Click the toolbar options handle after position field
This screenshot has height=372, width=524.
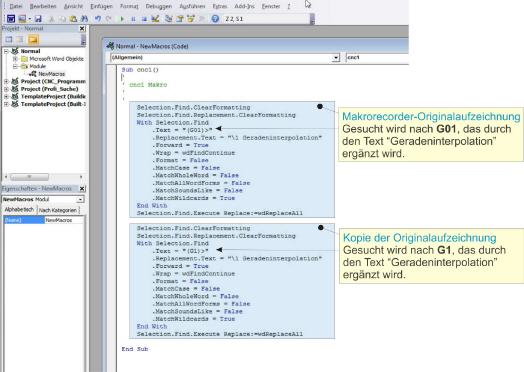click(312, 19)
